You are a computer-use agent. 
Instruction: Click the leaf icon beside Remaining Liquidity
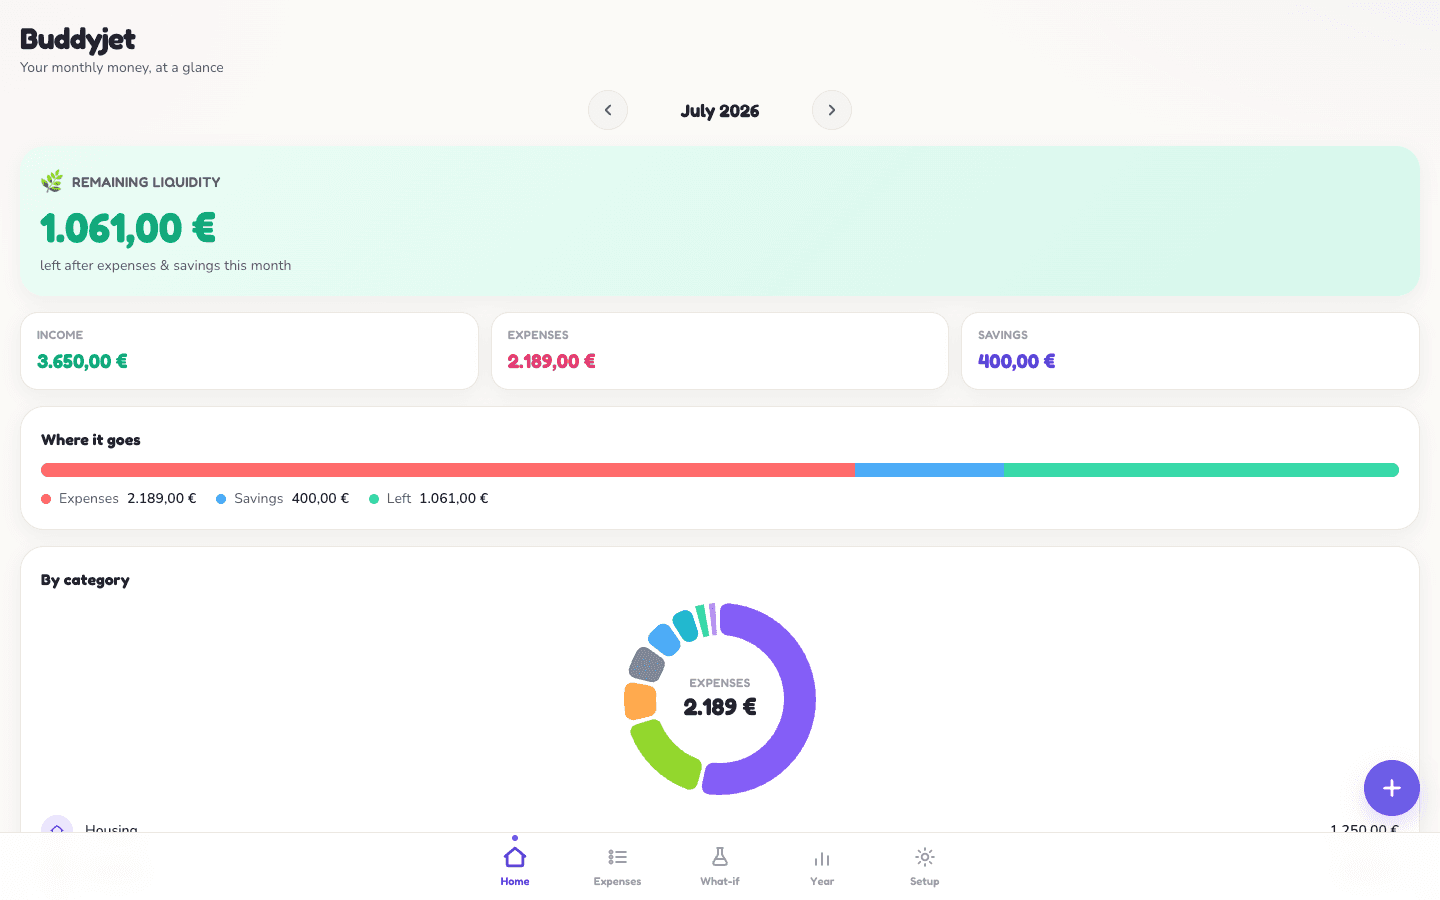tap(52, 181)
